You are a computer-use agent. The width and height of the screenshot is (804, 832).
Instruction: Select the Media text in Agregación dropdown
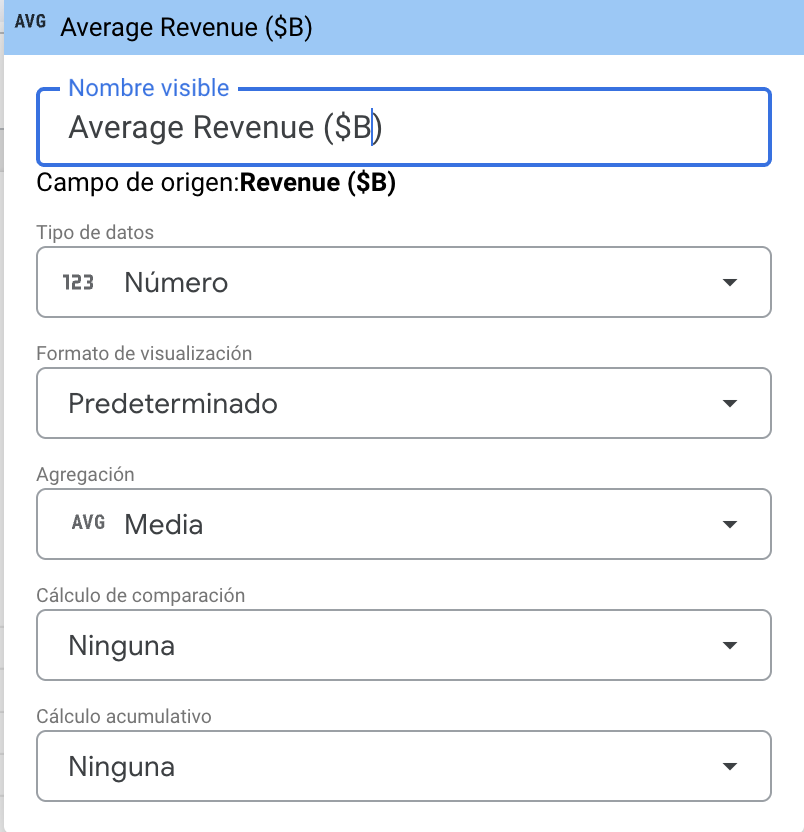163,525
